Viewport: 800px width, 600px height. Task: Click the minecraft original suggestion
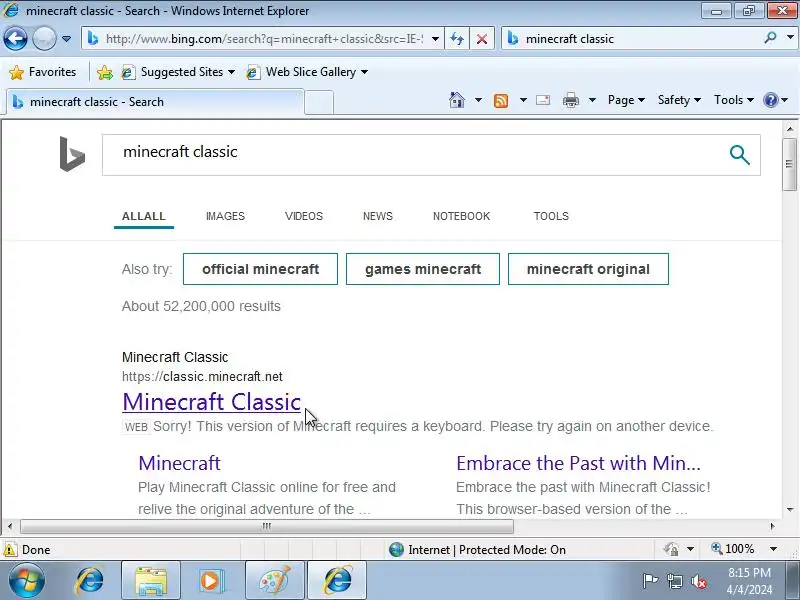pos(588,269)
